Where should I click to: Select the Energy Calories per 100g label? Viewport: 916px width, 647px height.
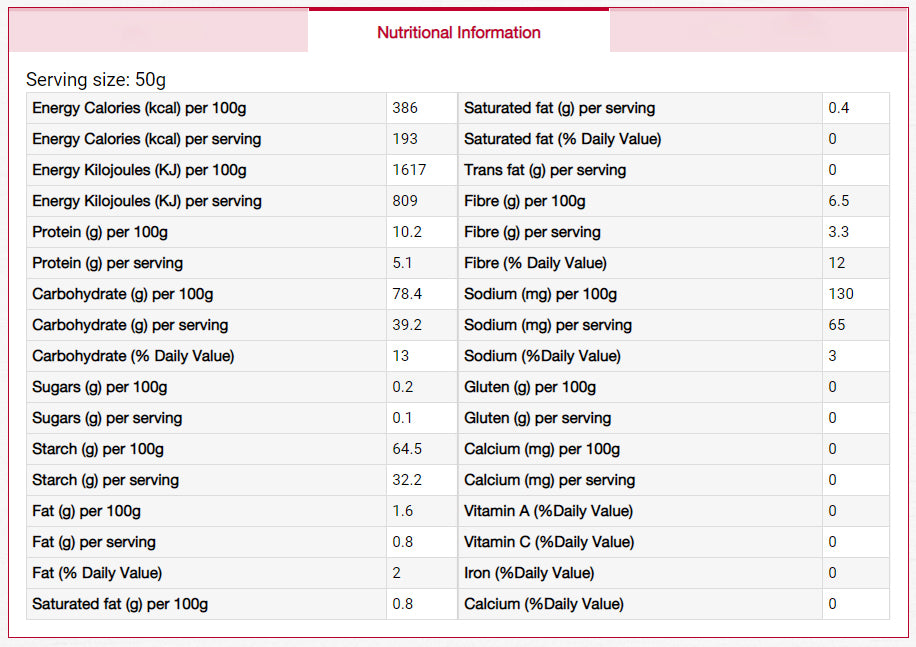coord(139,108)
